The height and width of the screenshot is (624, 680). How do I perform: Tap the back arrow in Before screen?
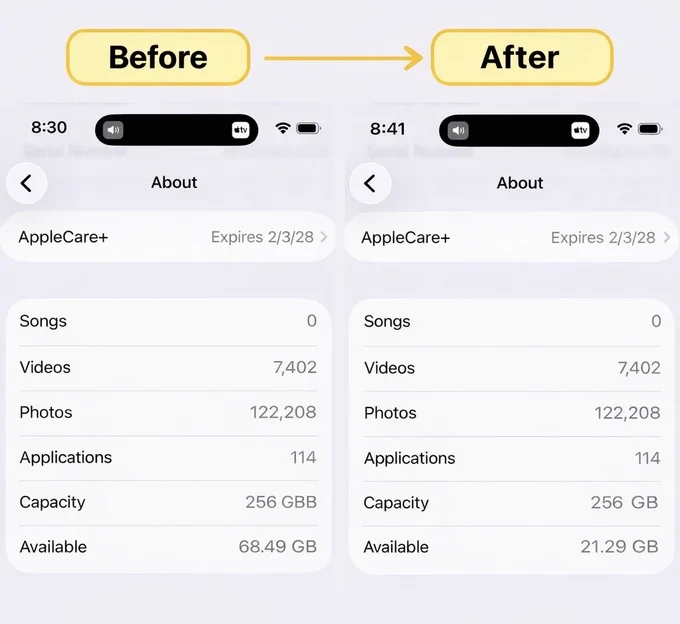click(x=26, y=183)
